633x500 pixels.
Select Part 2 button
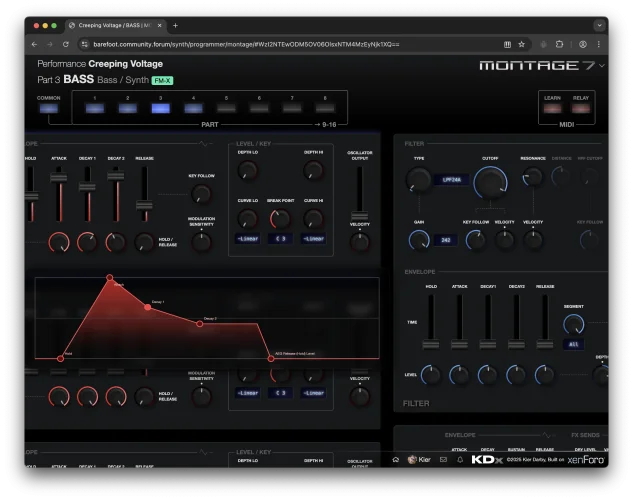tap(128, 108)
